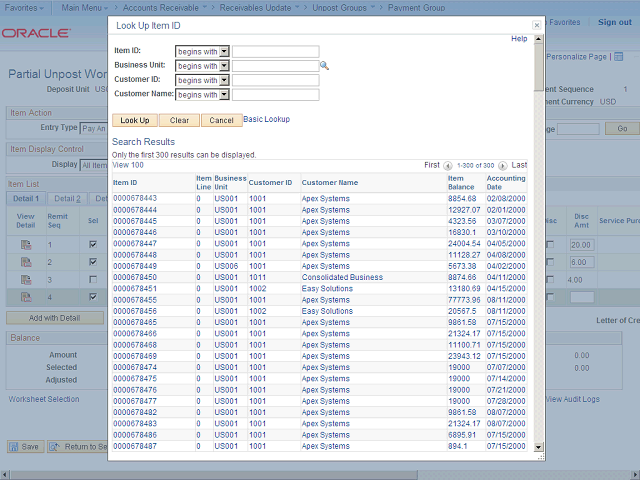Open the Customer ID operator dropdown
Image resolution: width=640 pixels, height=480 pixels.
223,80
